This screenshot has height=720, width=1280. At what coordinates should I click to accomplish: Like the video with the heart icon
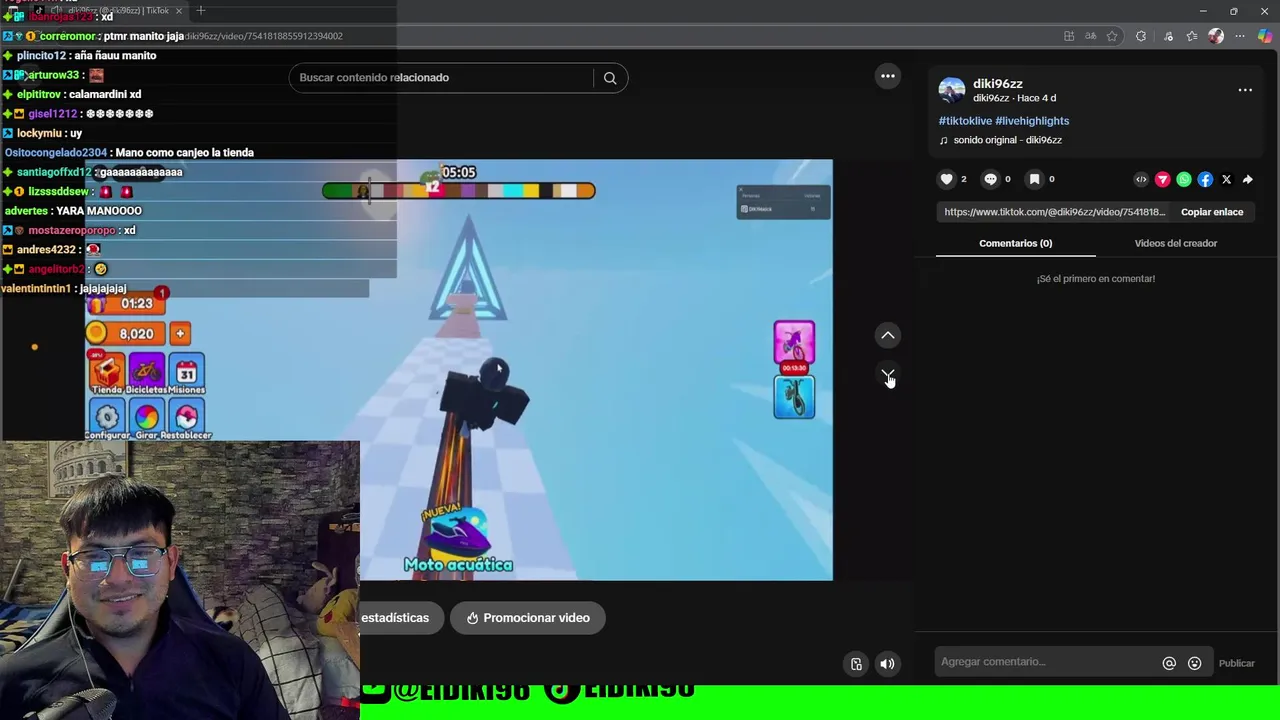tap(946, 179)
